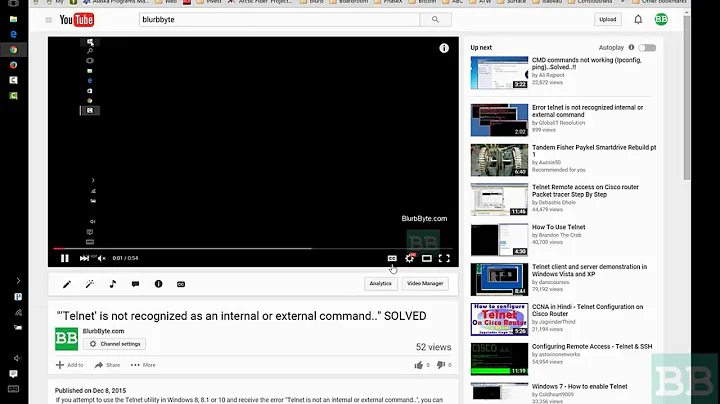Viewport: 720px width, 404px height.
Task: Open File Explorer from the taskbar
Action: pos(13,19)
